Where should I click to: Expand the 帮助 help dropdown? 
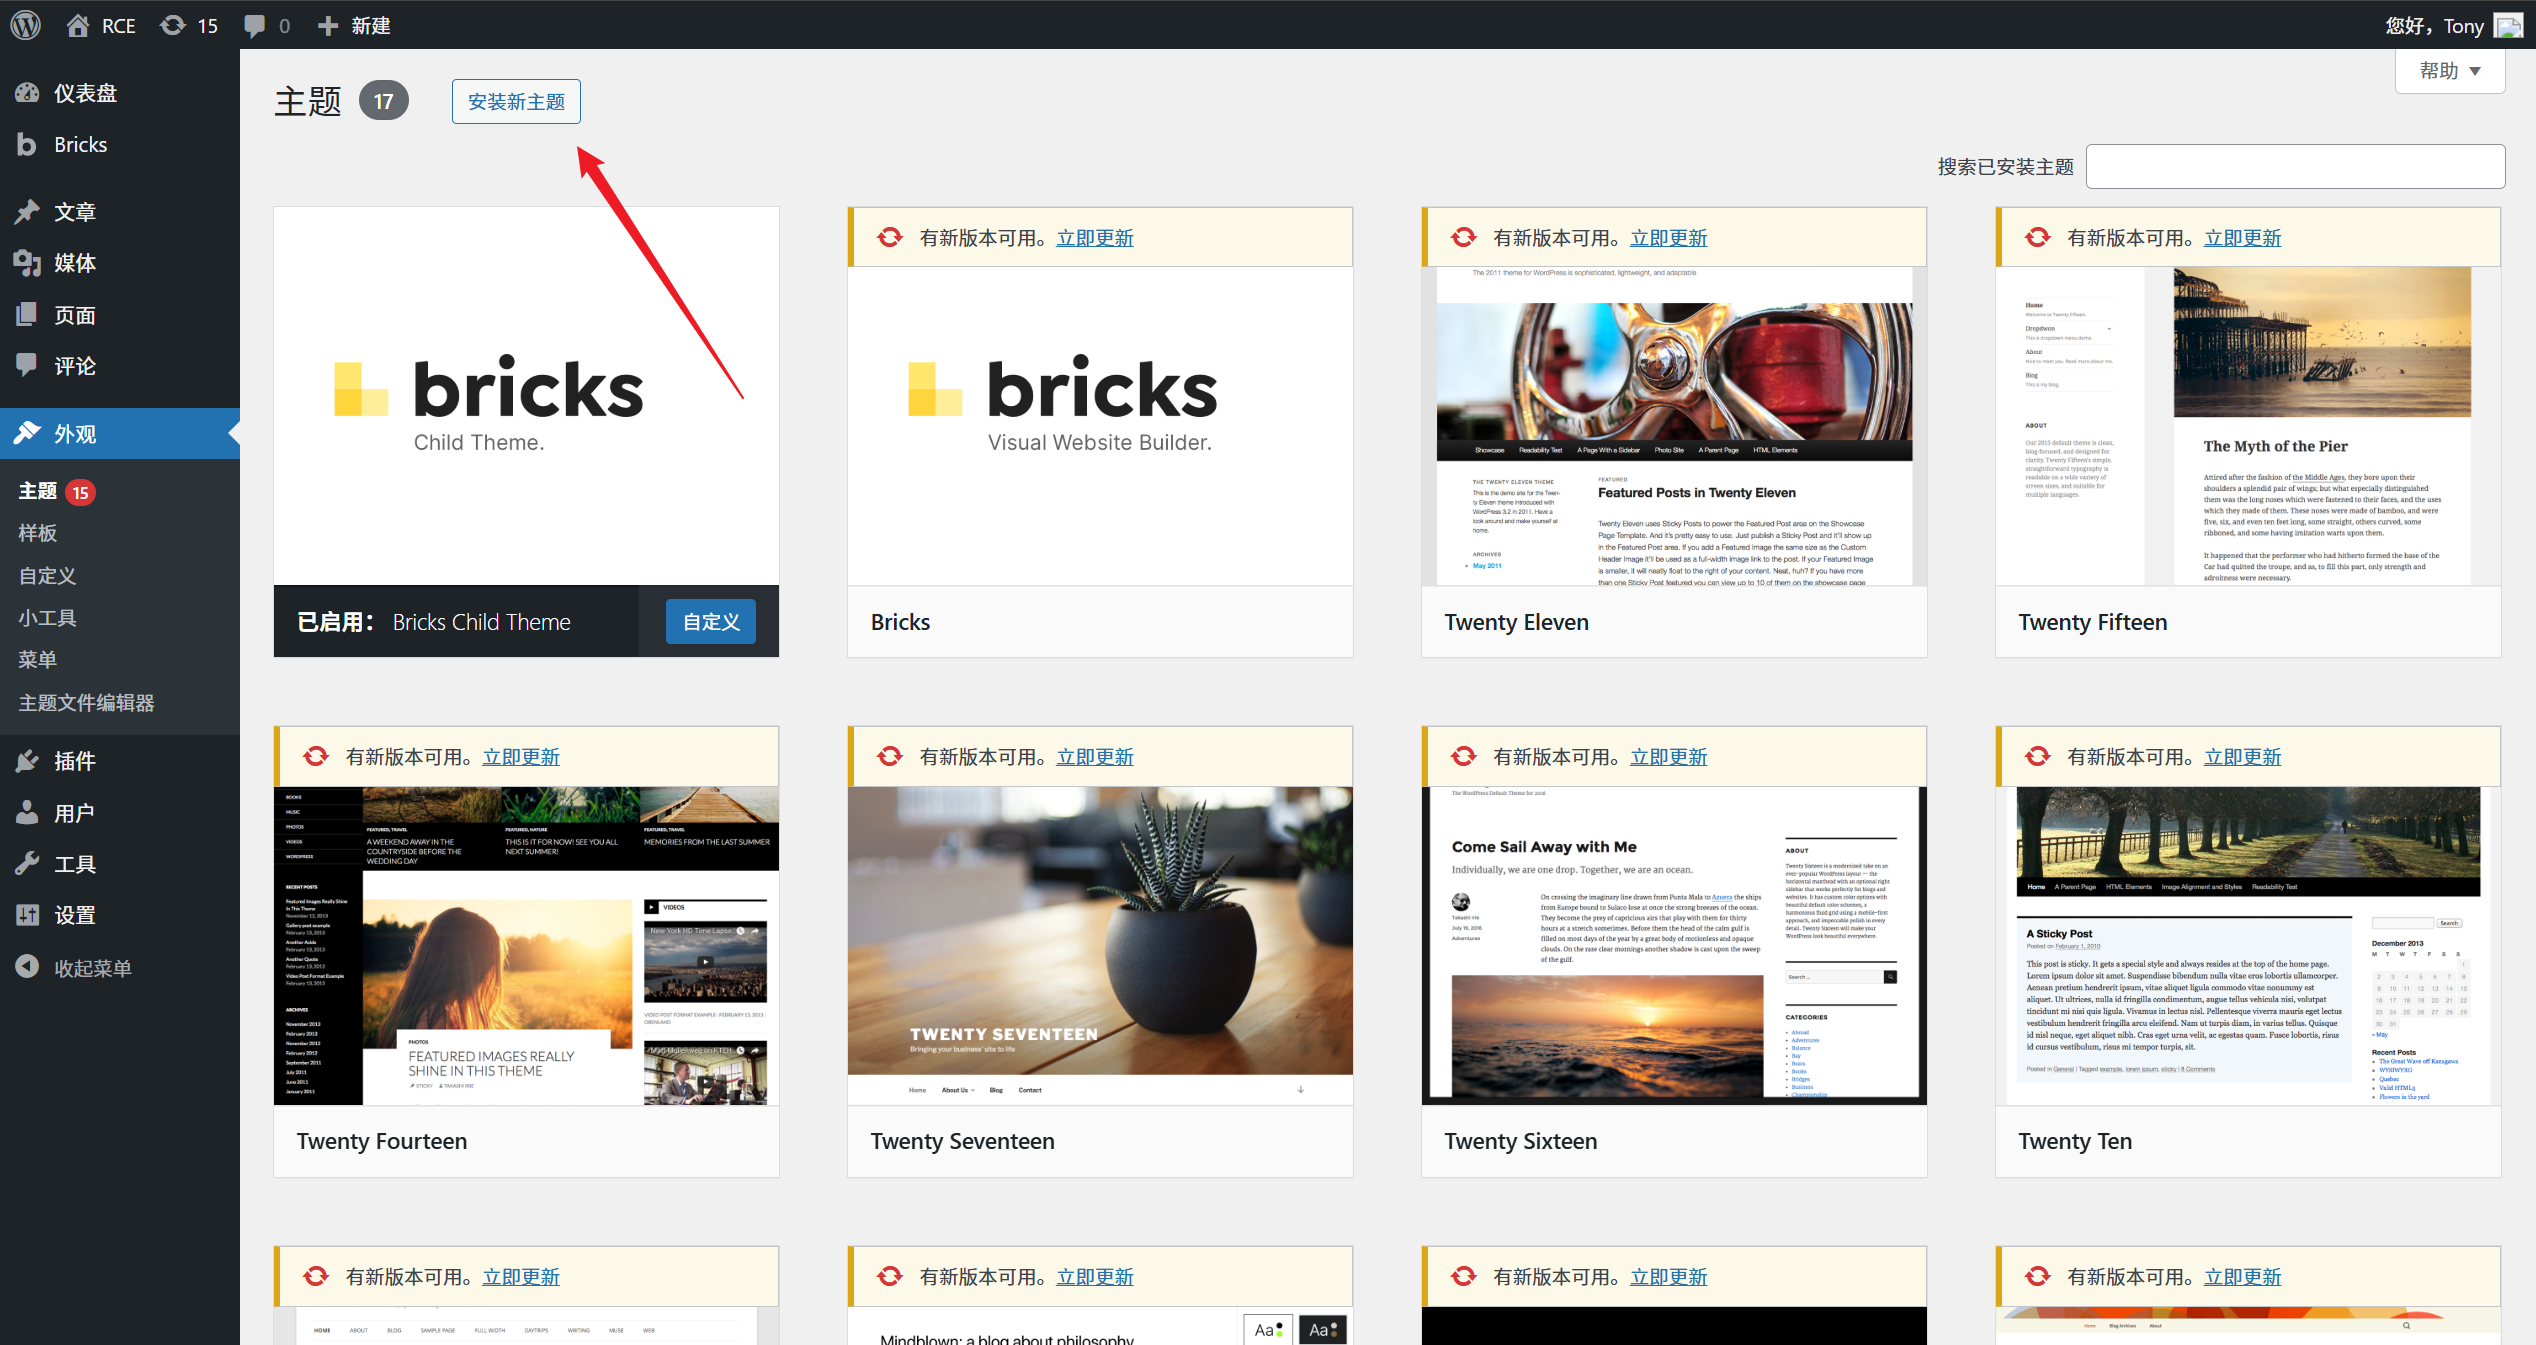point(2449,71)
